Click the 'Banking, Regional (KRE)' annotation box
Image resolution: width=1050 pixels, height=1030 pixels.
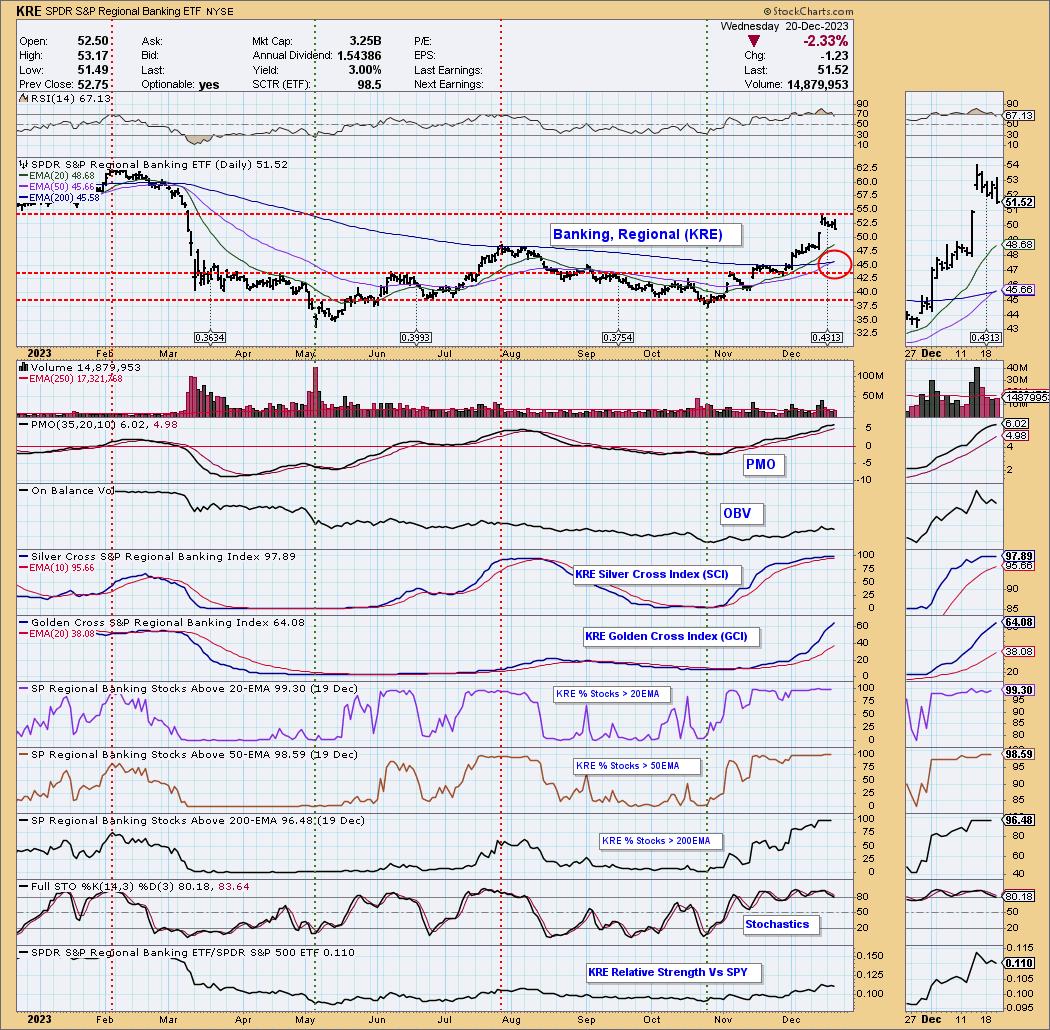click(646, 234)
